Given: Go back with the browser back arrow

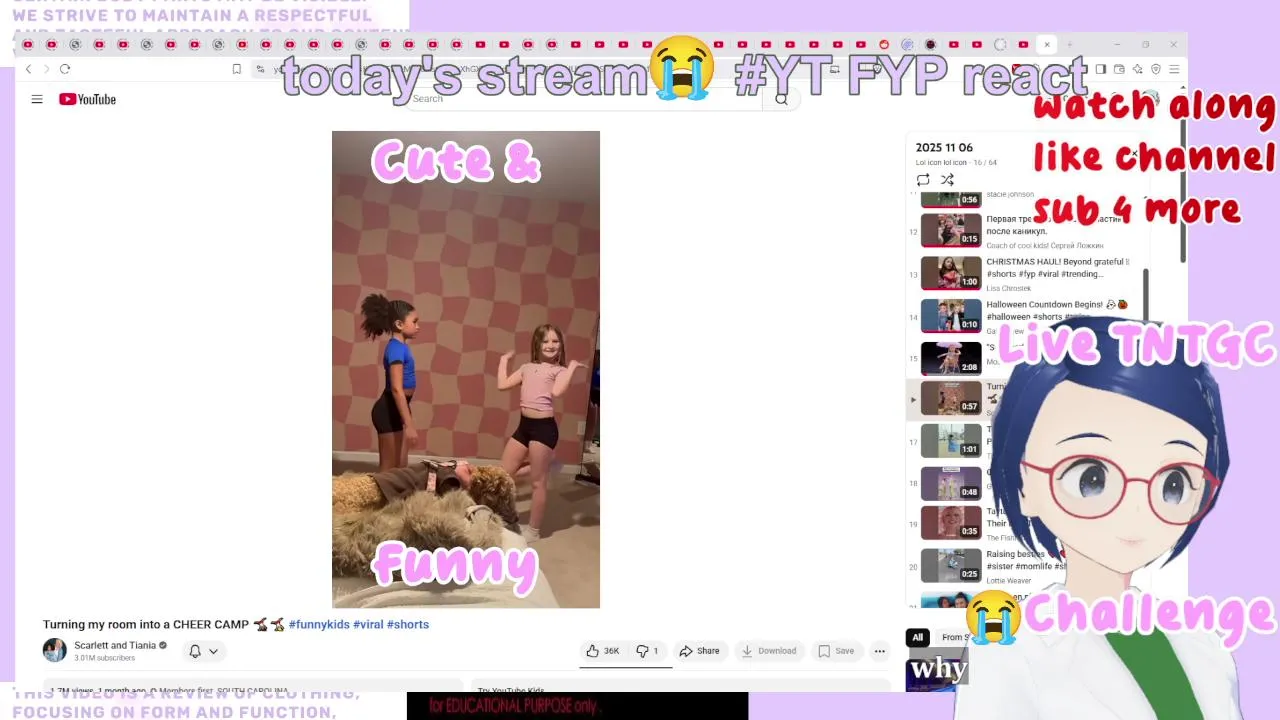Looking at the screenshot, I should pyautogui.click(x=28, y=69).
